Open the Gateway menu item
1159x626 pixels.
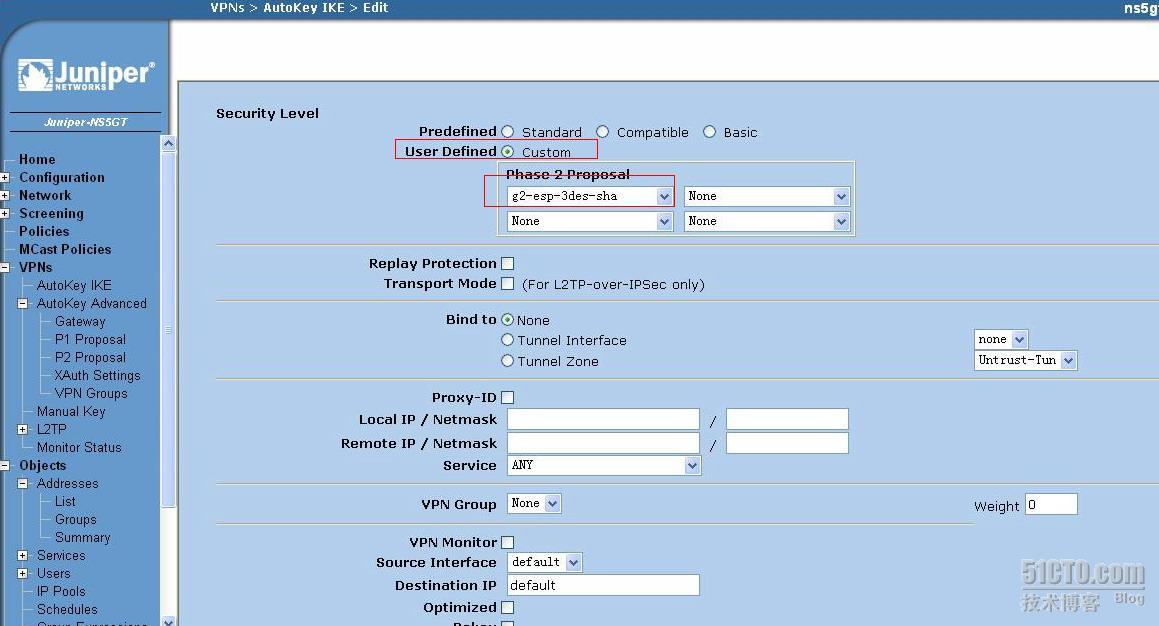80,321
